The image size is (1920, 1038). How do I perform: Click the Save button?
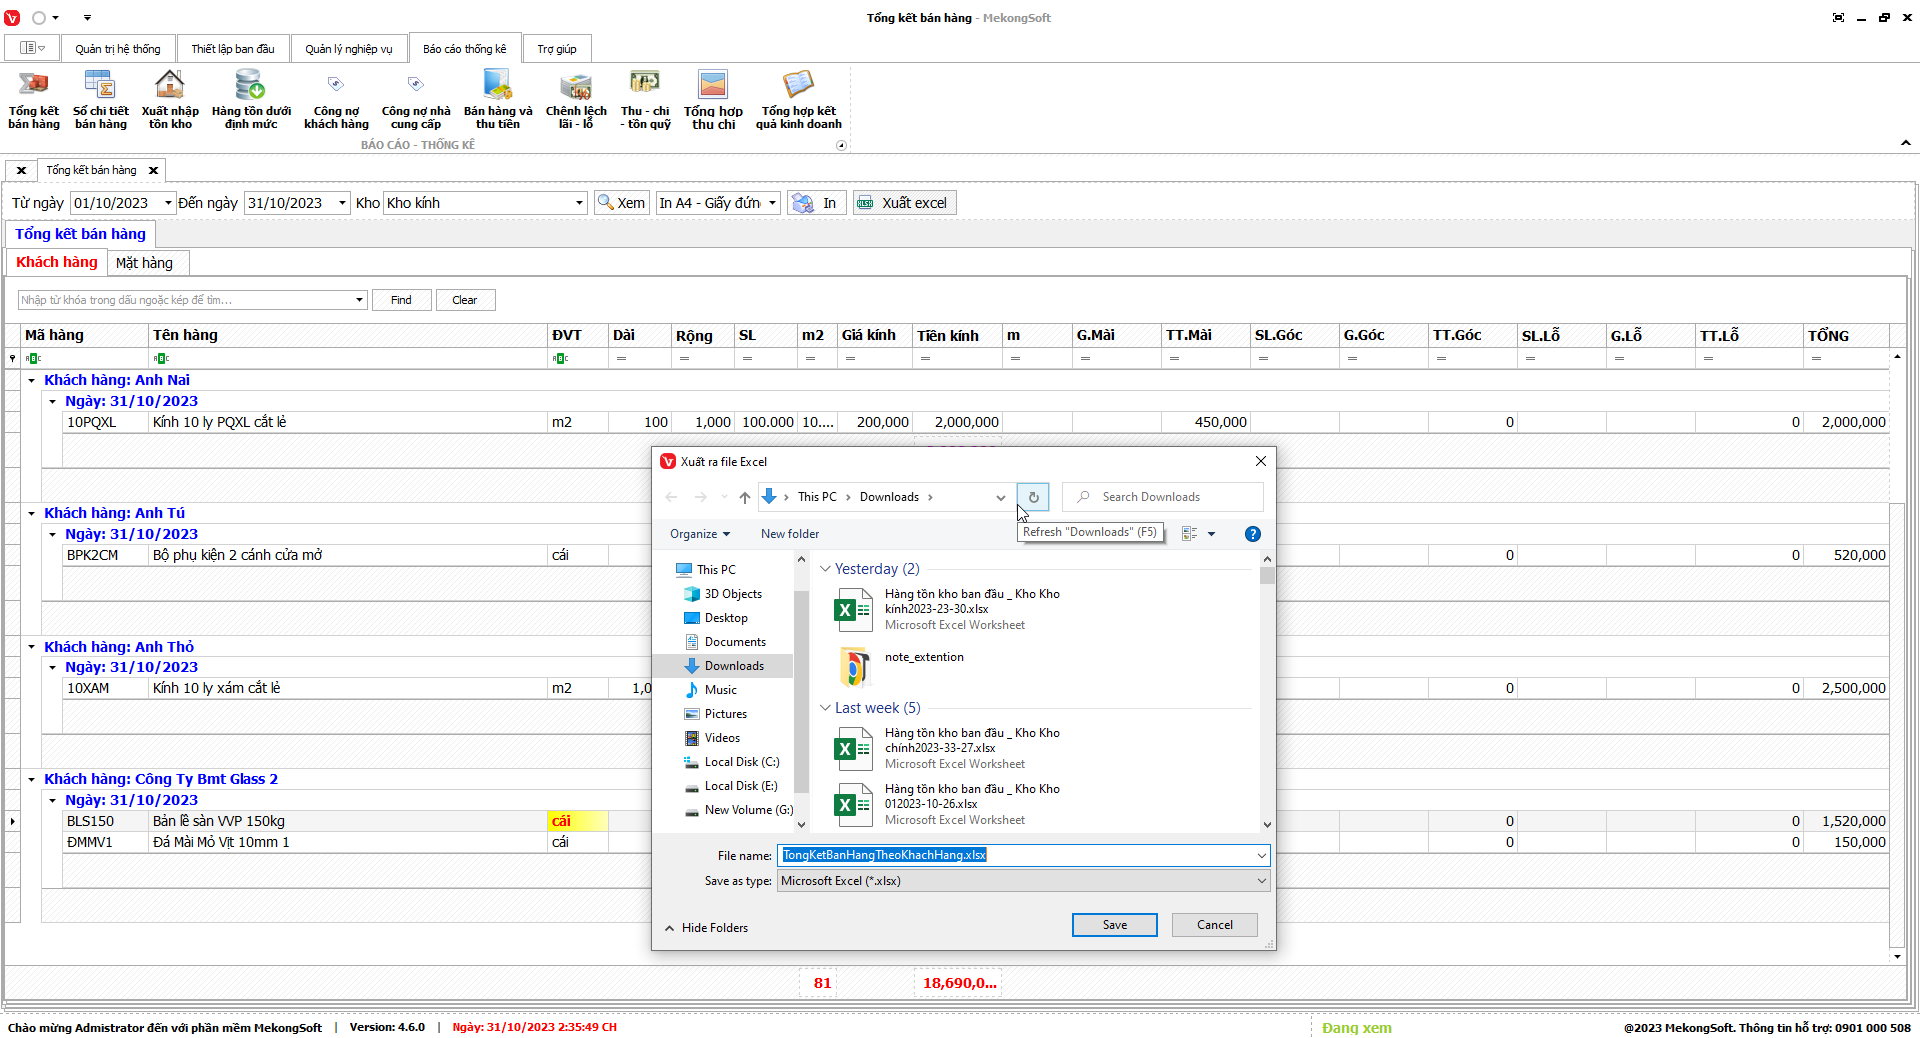tap(1114, 925)
